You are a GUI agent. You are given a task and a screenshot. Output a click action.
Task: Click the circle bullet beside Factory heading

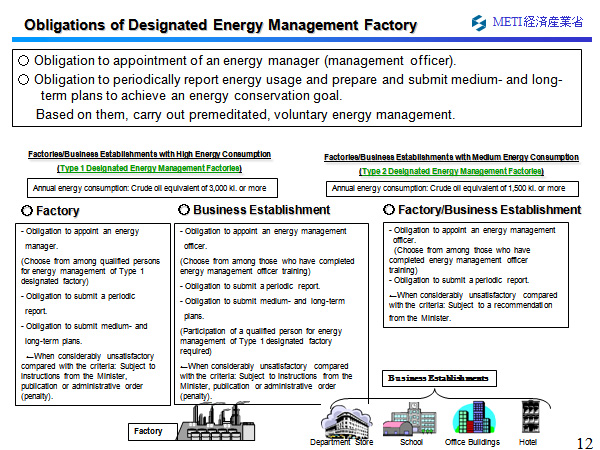27,211
